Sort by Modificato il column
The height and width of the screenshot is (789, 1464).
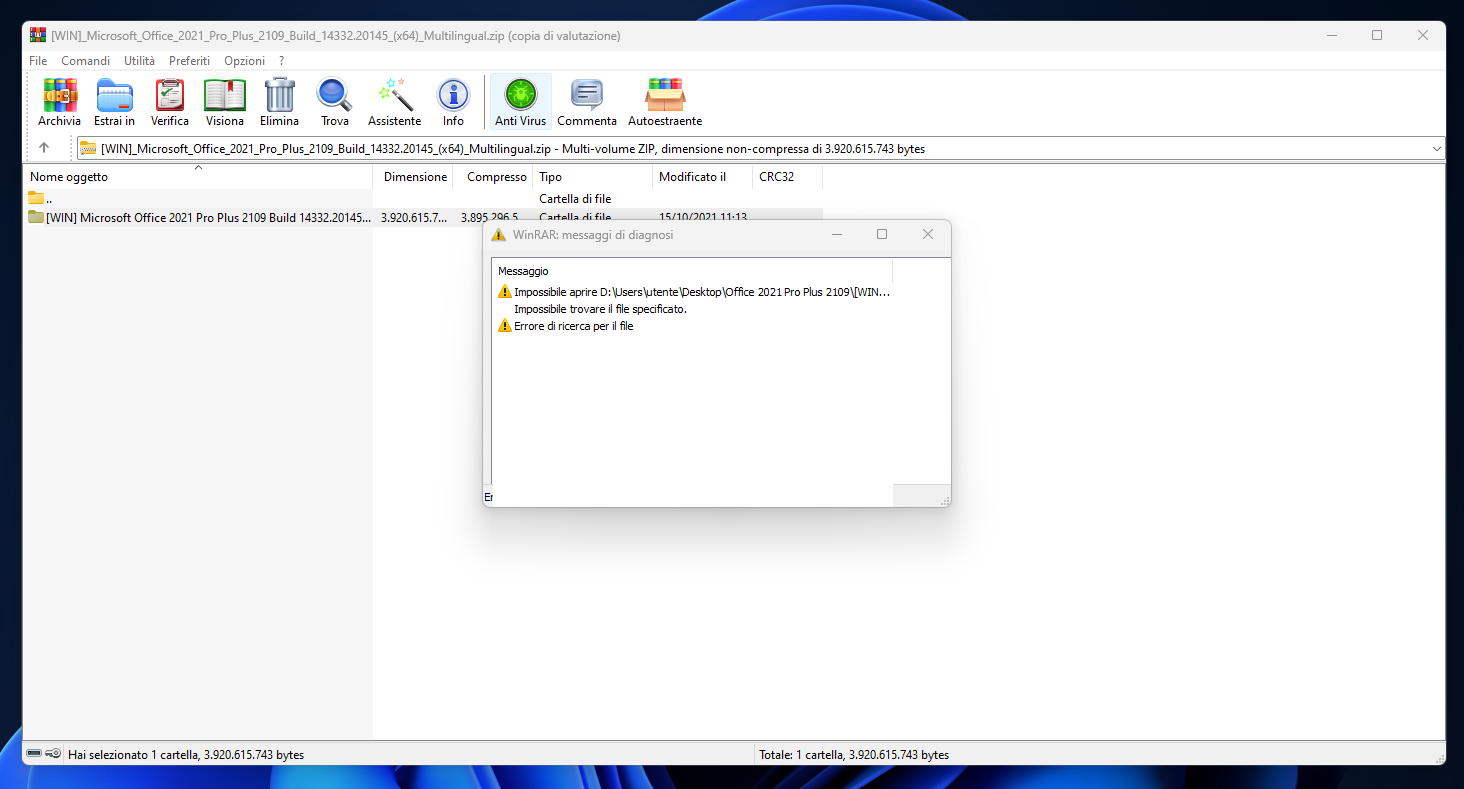pyautogui.click(x=703, y=177)
